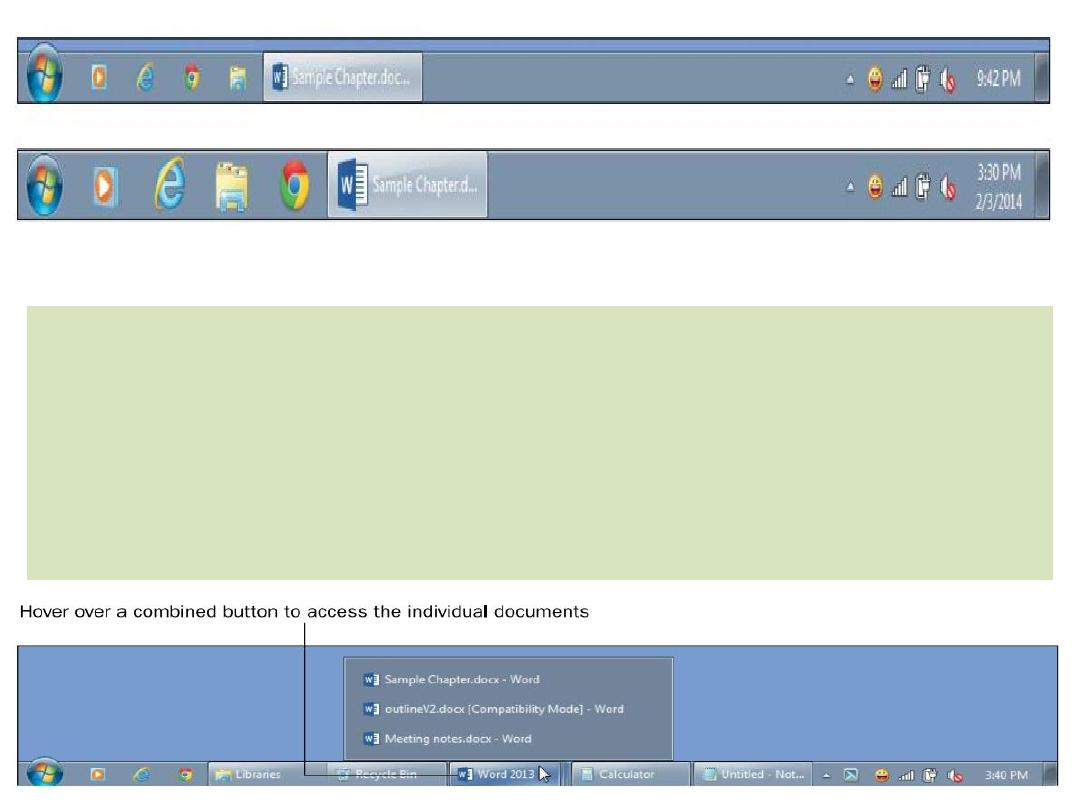1080x810 pixels.
Task: Click Show desktop strip beside 3:30 PM
Action: [1043, 185]
